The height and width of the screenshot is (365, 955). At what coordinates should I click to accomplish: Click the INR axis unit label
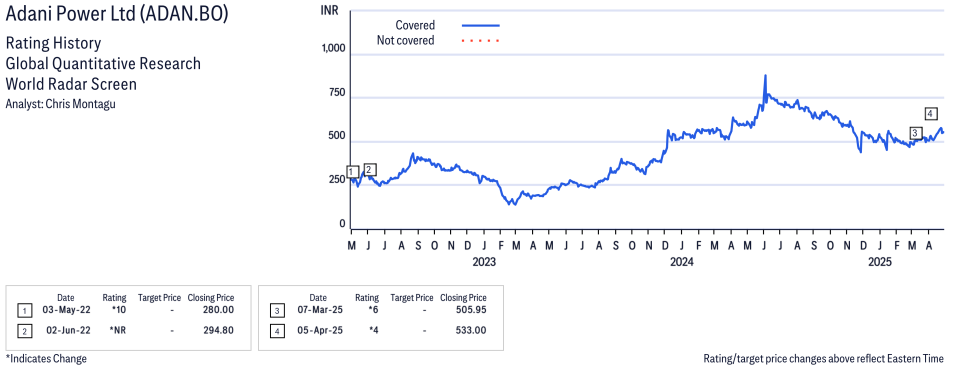(x=329, y=11)
